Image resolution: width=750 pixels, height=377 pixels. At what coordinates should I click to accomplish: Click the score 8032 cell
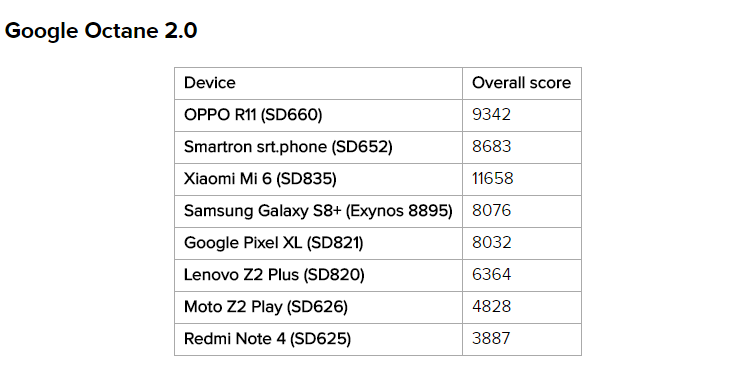522,244
